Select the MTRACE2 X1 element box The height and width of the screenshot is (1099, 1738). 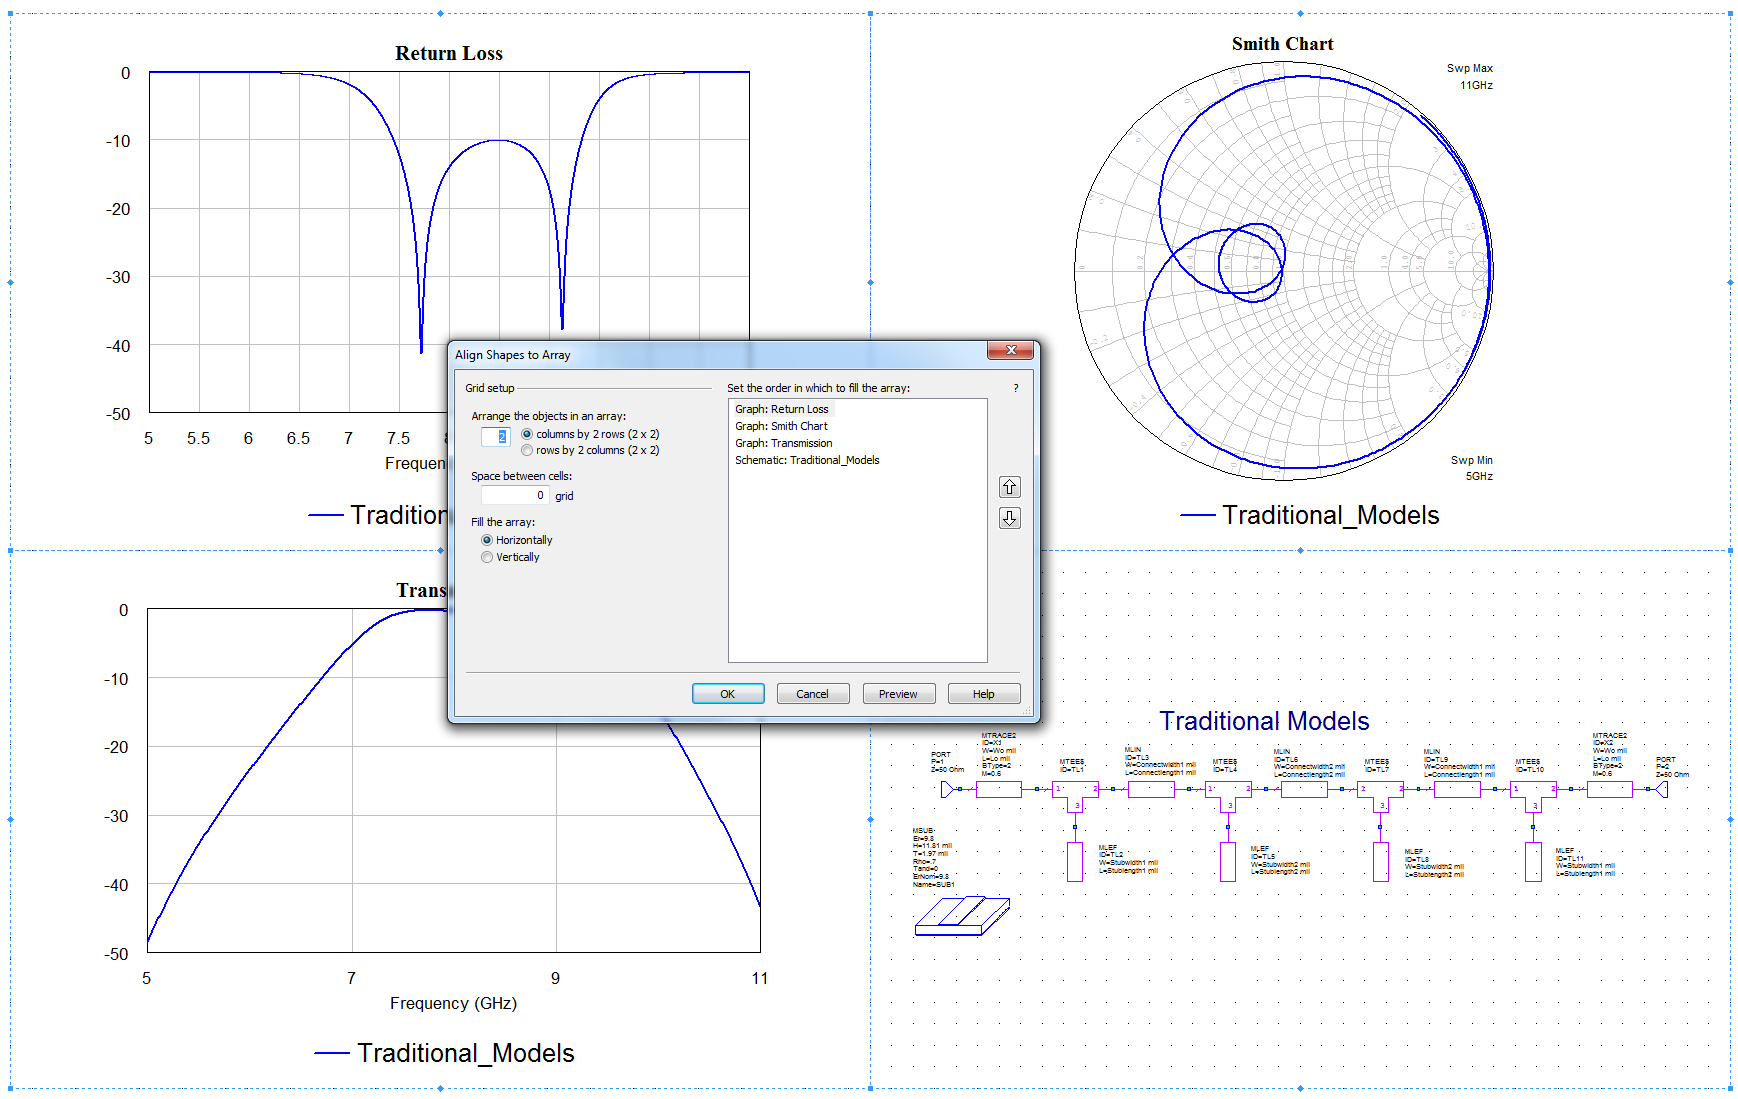click(998, 789)
